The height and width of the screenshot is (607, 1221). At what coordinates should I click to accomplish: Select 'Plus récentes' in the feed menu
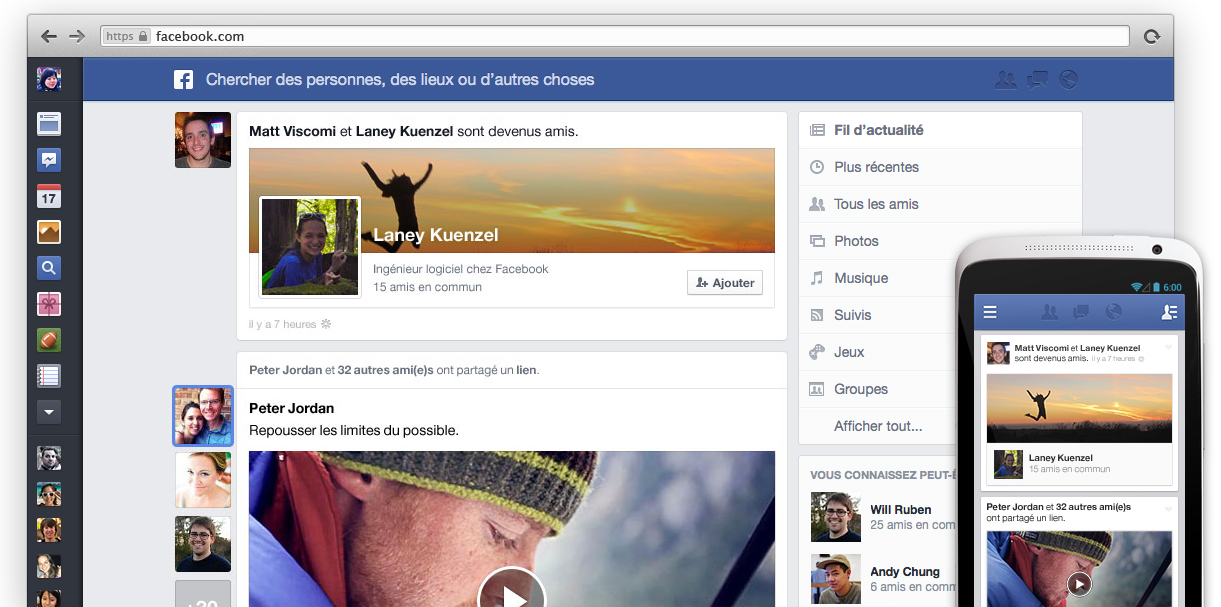tap(876, 167)
